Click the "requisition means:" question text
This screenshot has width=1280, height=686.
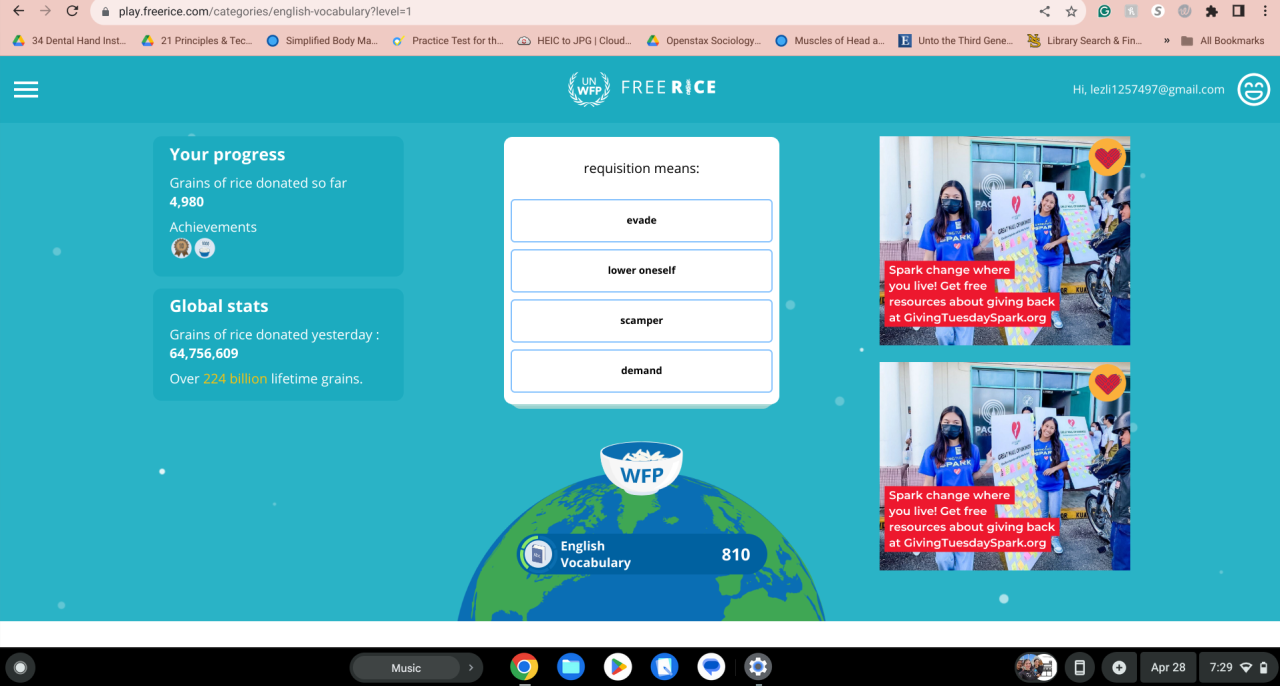tap(641, 168)
